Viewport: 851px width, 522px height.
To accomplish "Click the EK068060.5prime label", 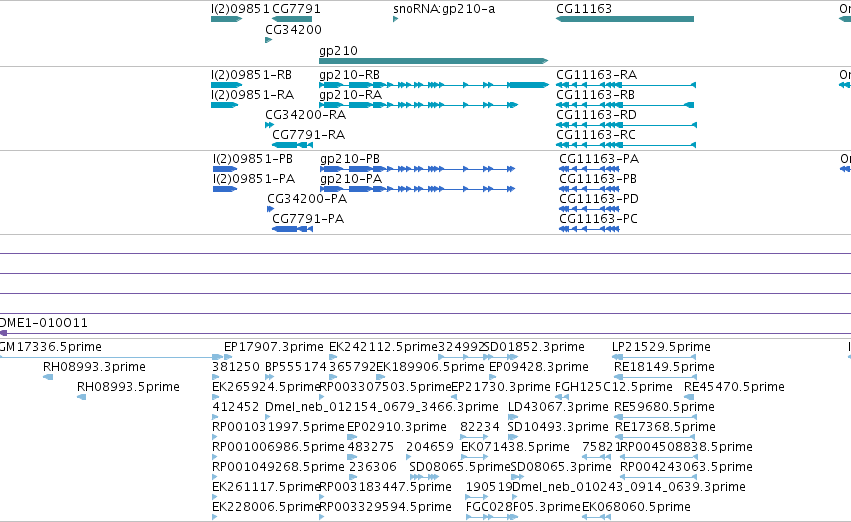I will [636, 507].
